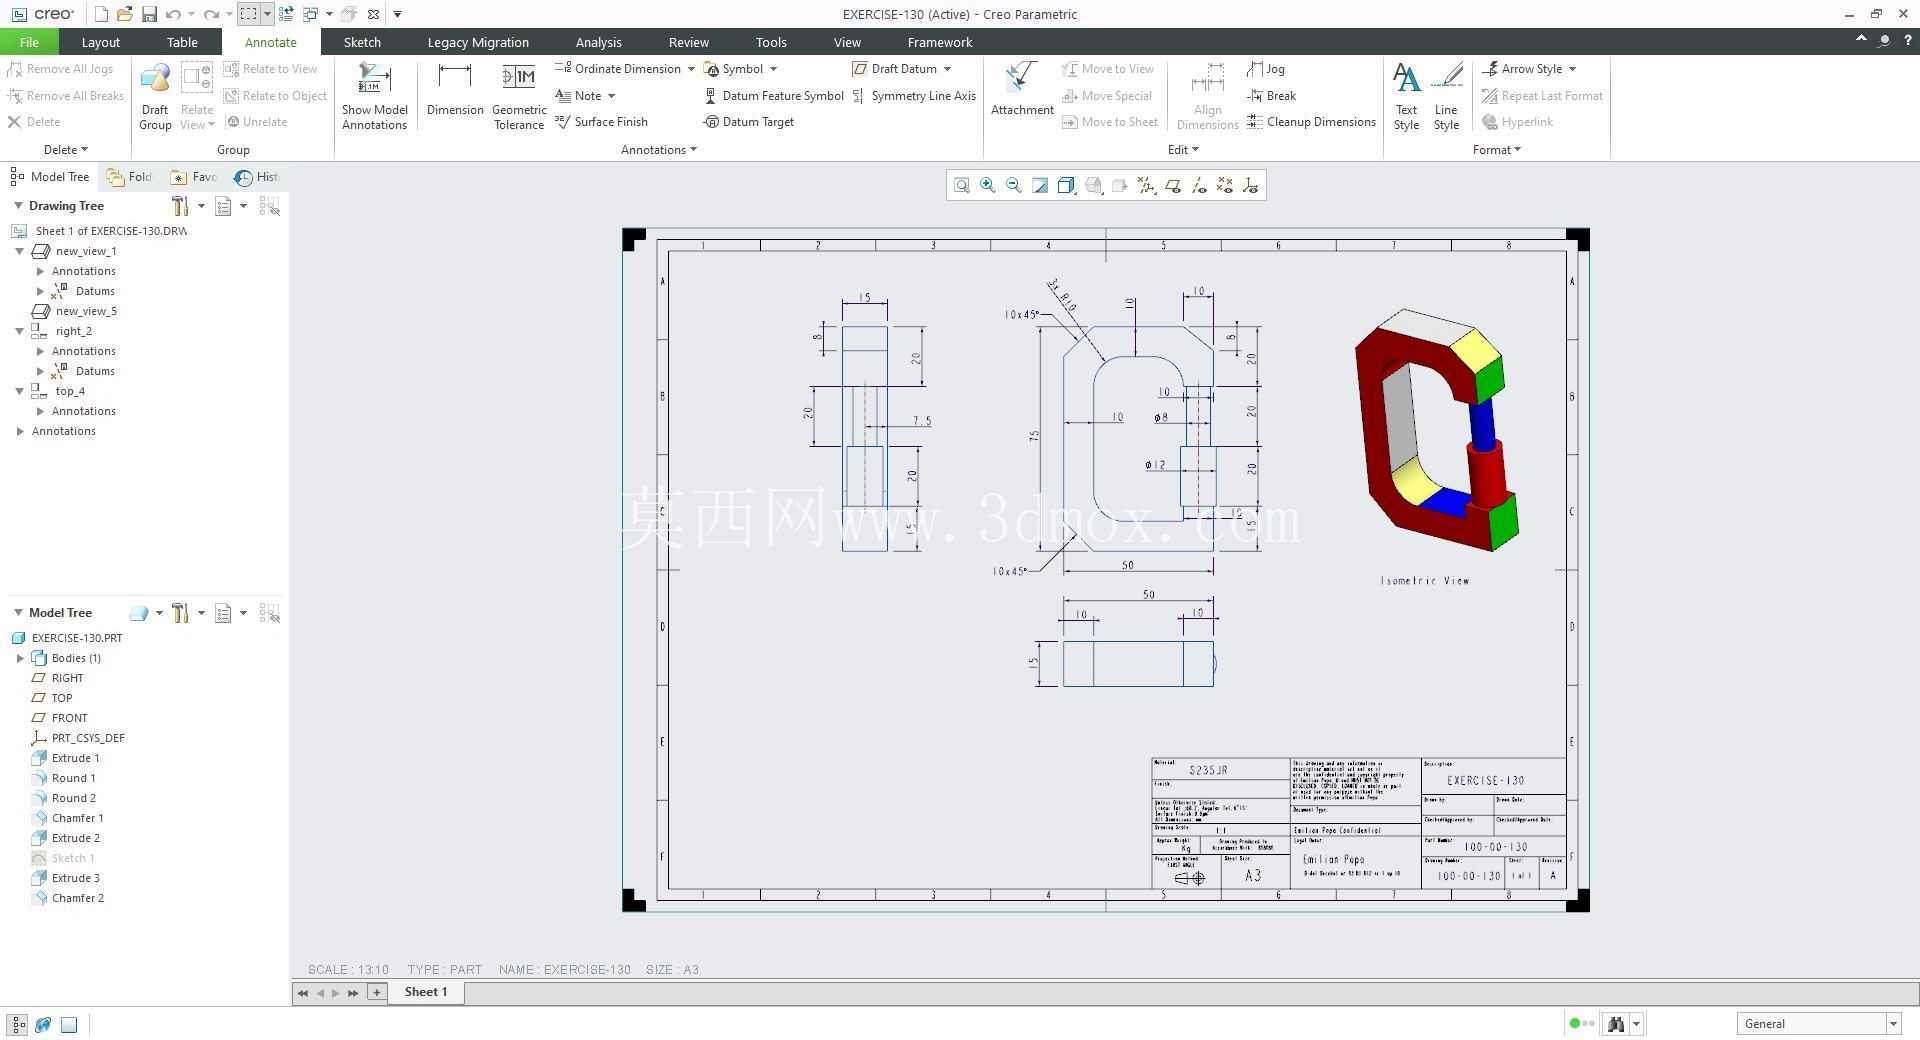Click the Refit view icon

click(962, 185)
